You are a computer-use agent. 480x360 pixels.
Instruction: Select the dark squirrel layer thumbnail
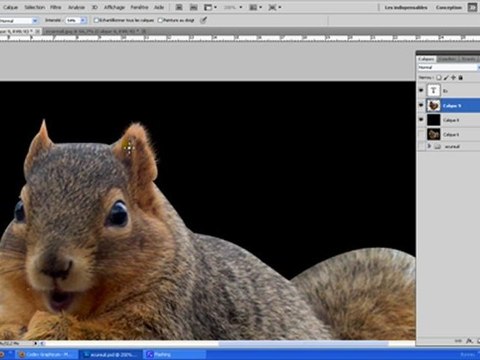point(433,134)
